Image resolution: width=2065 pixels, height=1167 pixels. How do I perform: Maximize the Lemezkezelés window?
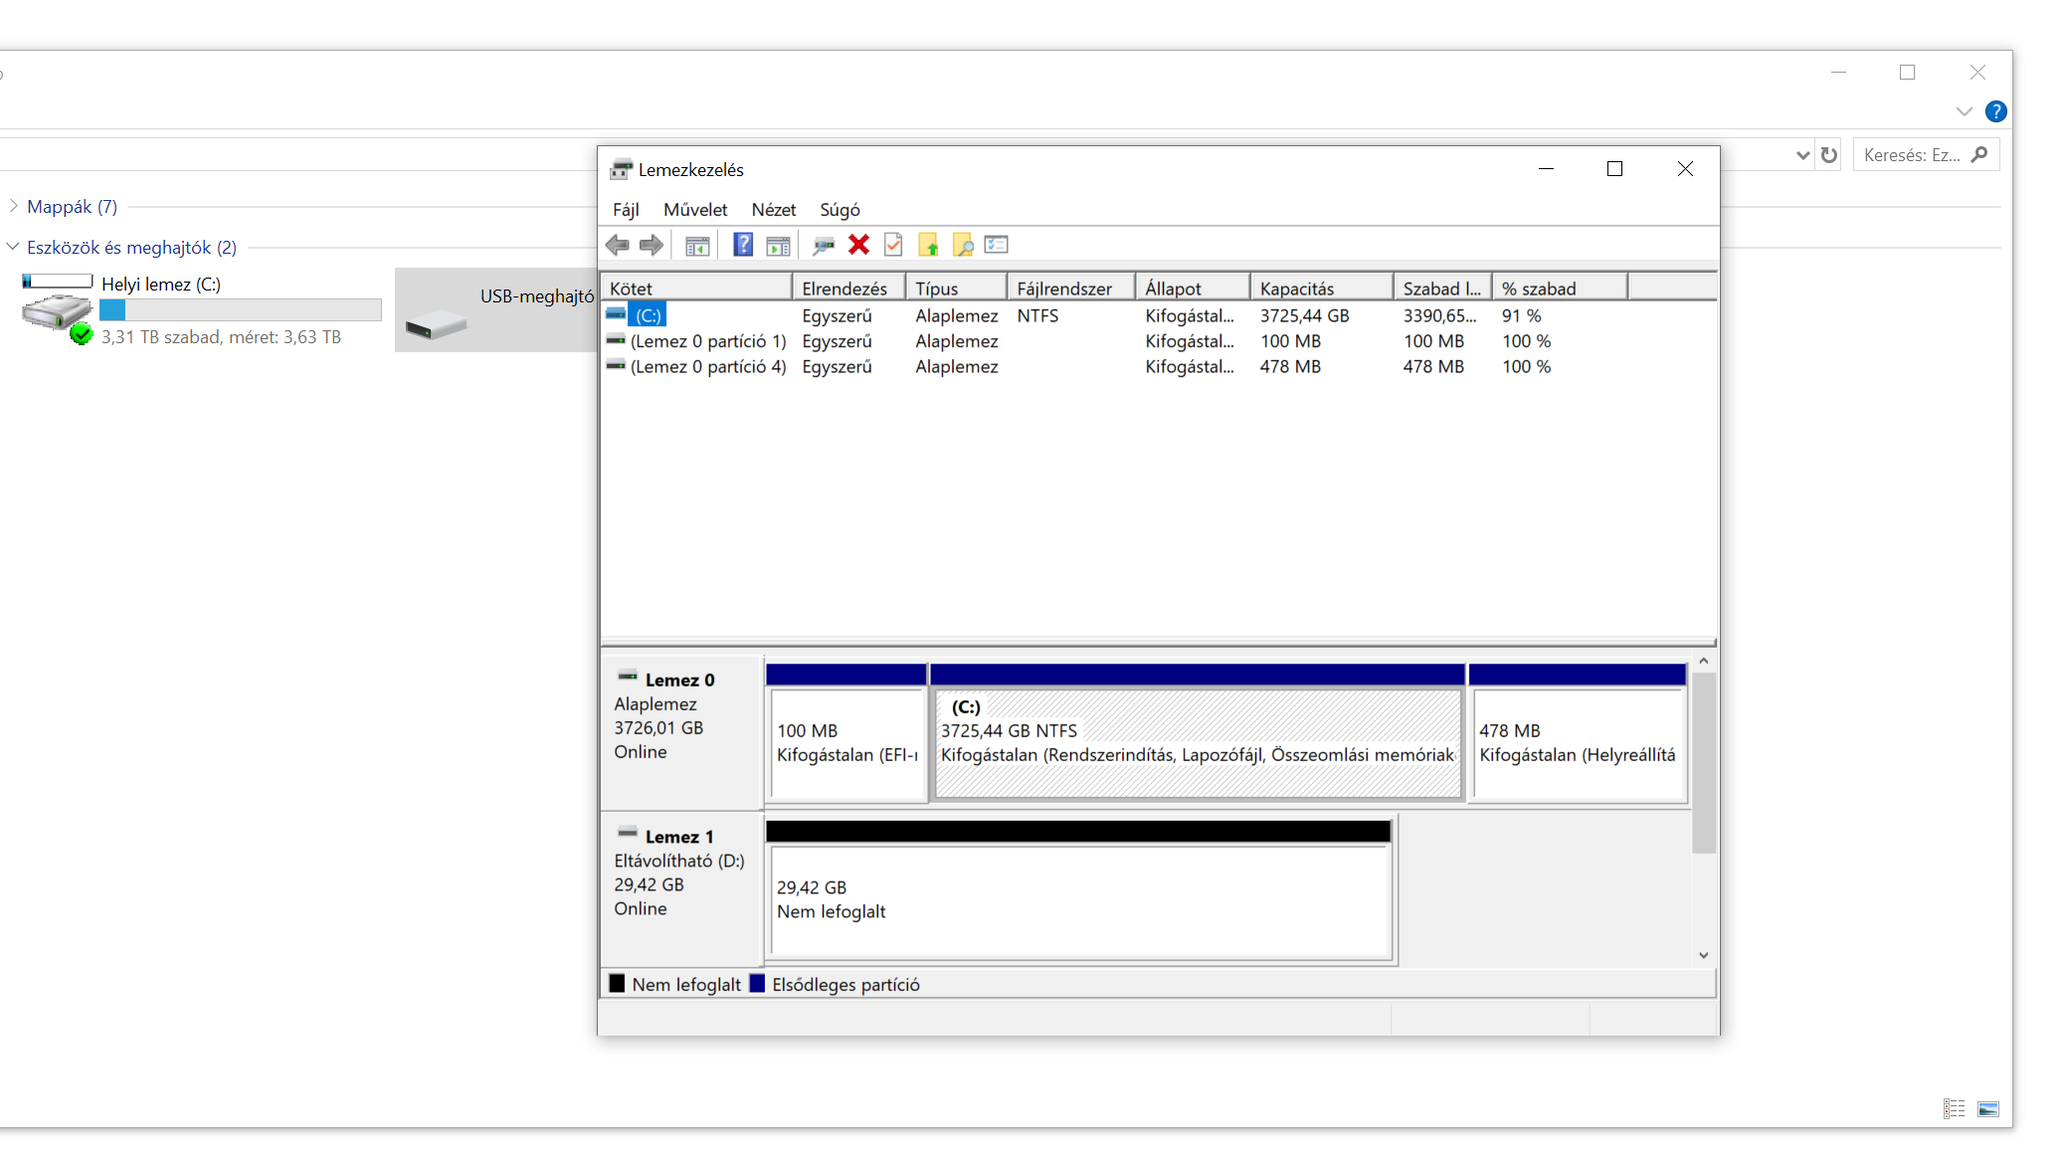pyautogui.click(x=1615, y=169)
